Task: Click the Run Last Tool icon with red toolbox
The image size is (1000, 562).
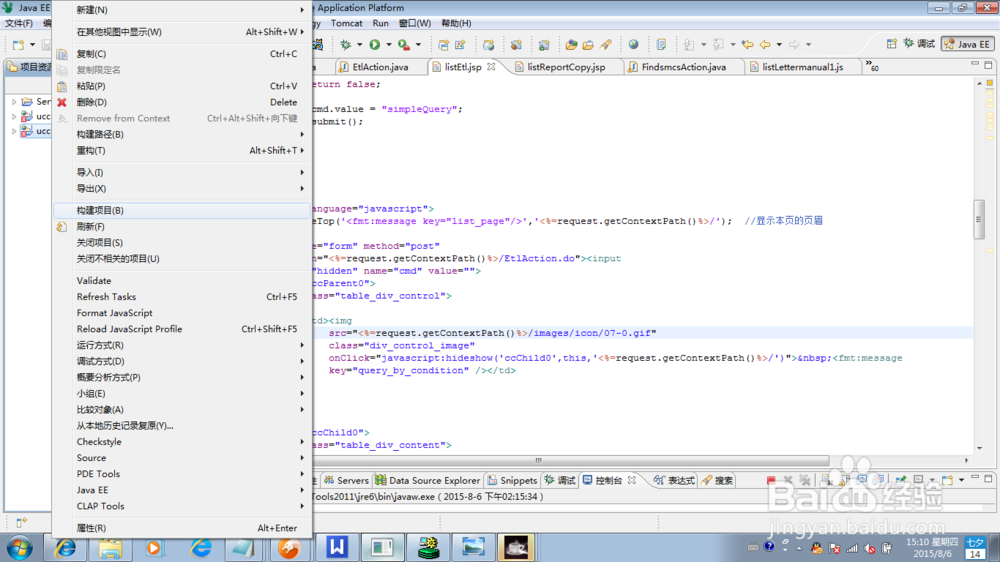Action: coord(404,45)
